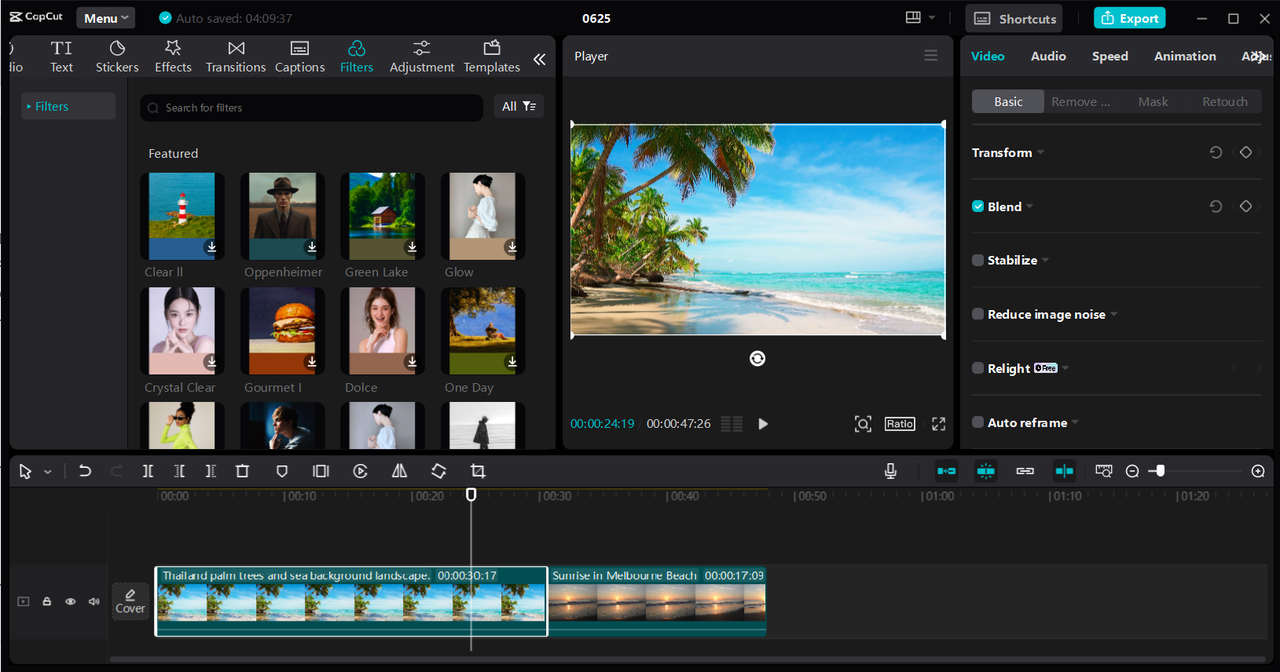
Task: Open the Transitions tab
Action: 236,57
